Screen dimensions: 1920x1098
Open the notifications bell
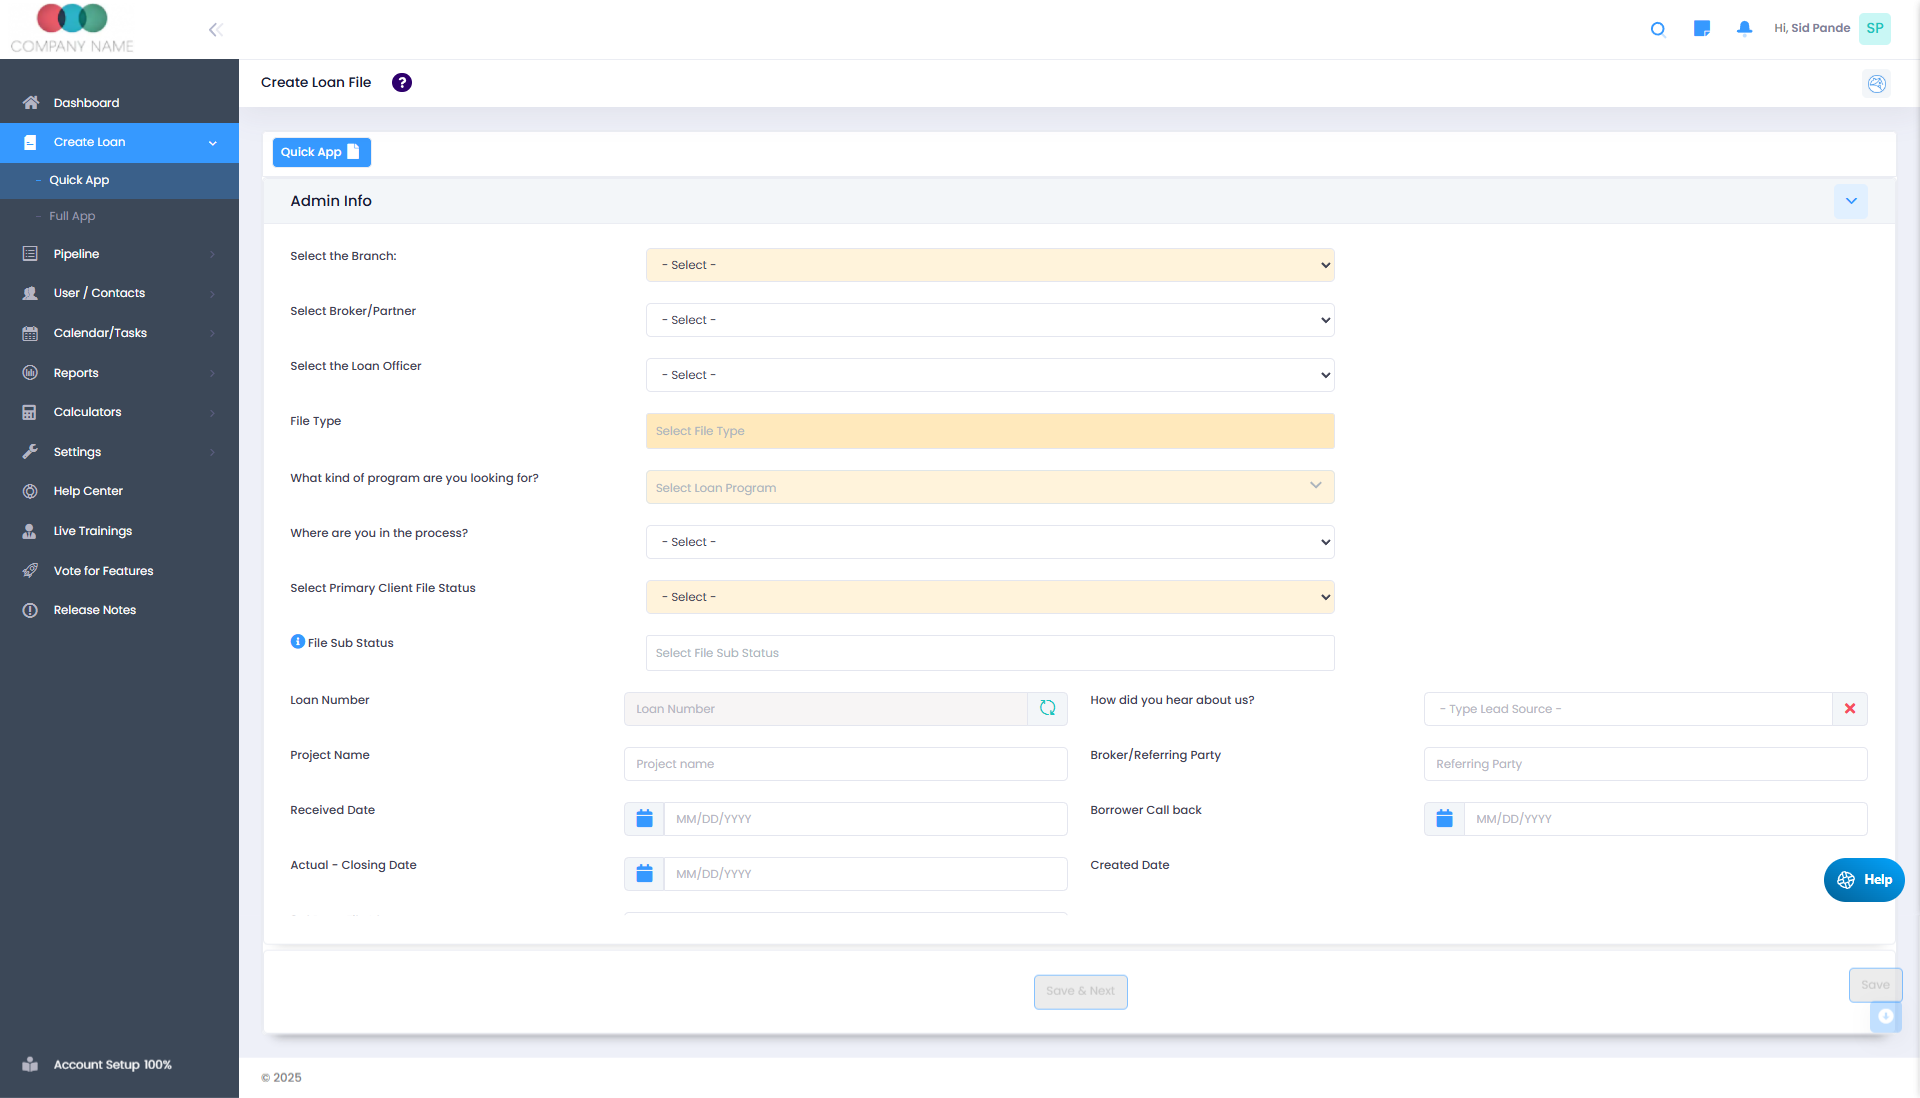click(x=1744, y=29)
